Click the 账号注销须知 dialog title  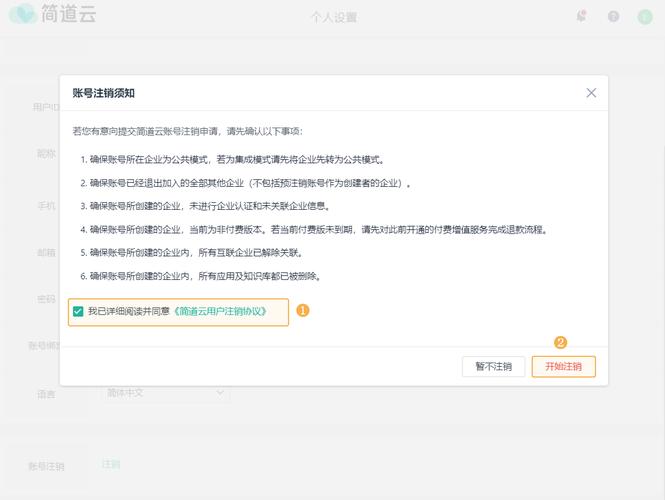tap(103, 93)
